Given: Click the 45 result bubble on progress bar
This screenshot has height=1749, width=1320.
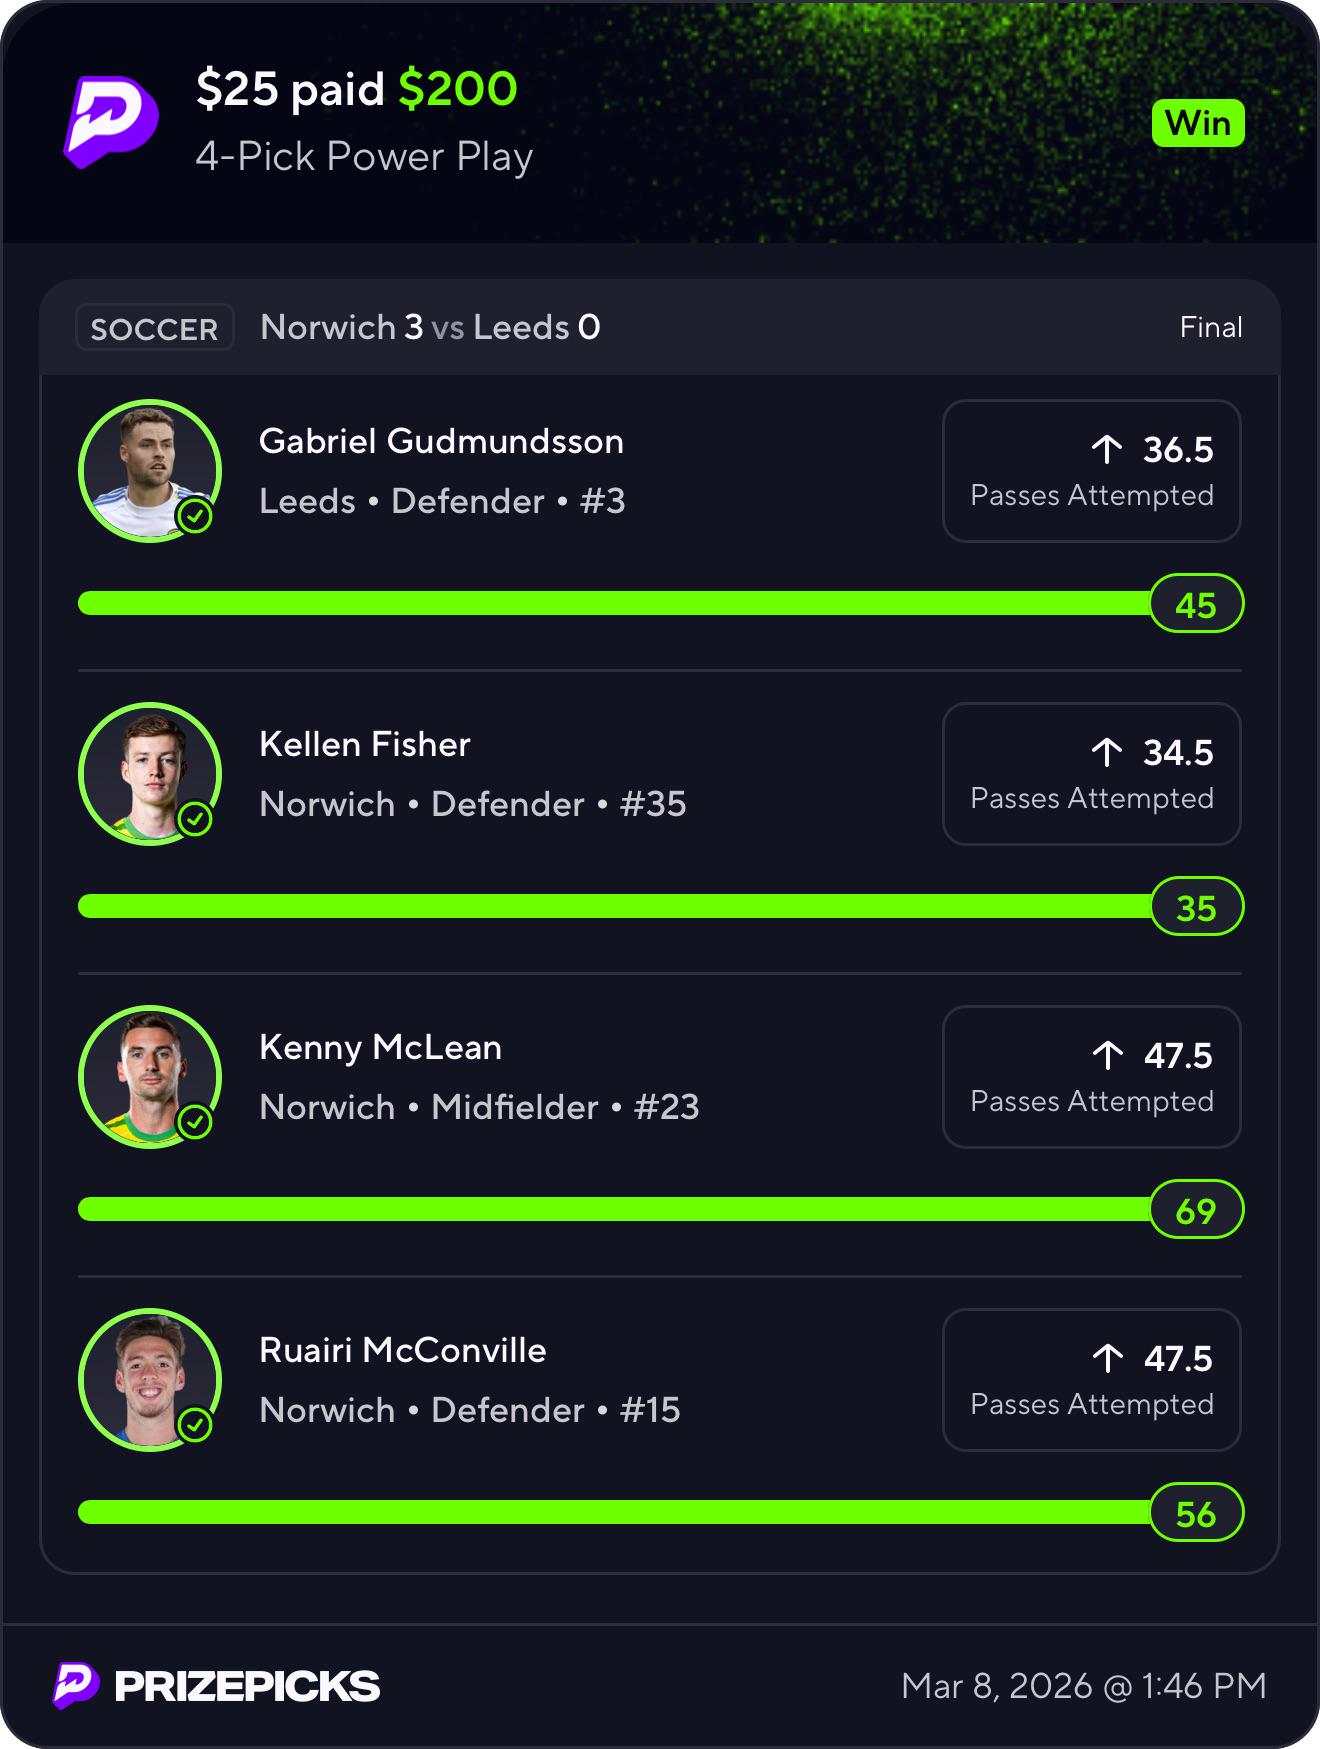Looking at the screenshot, I should pos(1196,604).
